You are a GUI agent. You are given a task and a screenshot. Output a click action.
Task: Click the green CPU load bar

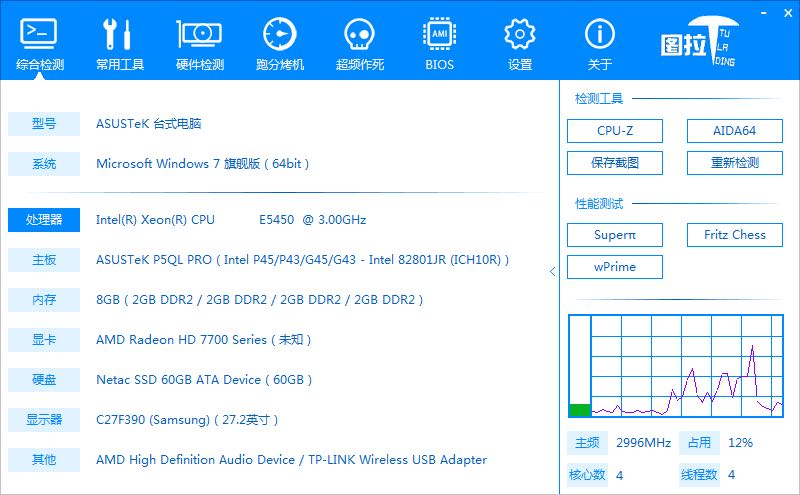coord(580,410)
